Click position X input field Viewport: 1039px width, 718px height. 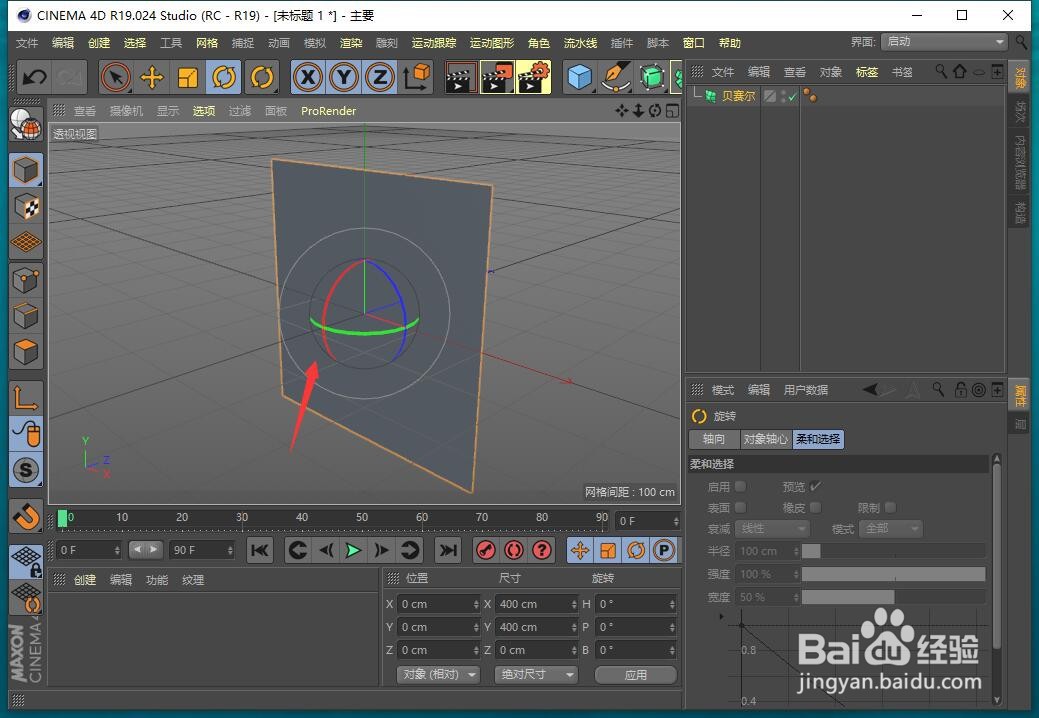438,604
